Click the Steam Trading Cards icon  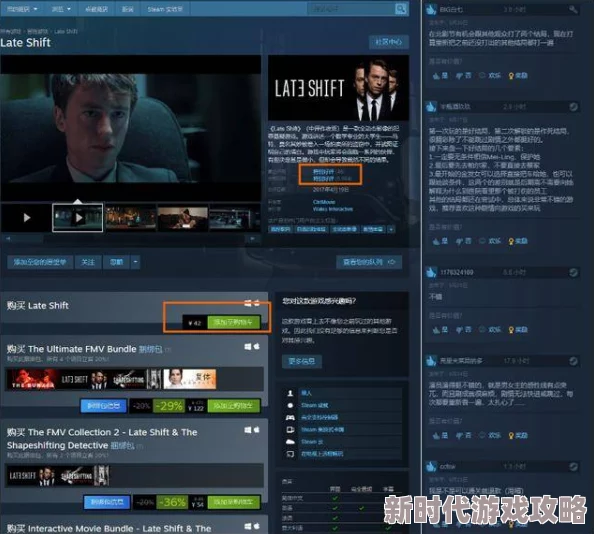290,429
